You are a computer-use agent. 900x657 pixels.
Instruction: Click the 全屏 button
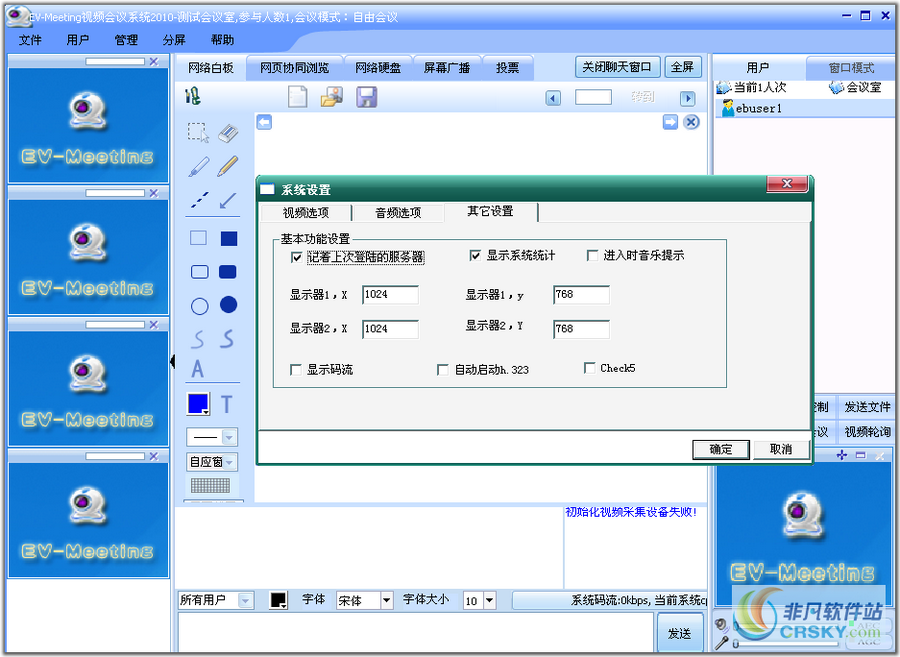click(682, 67)
